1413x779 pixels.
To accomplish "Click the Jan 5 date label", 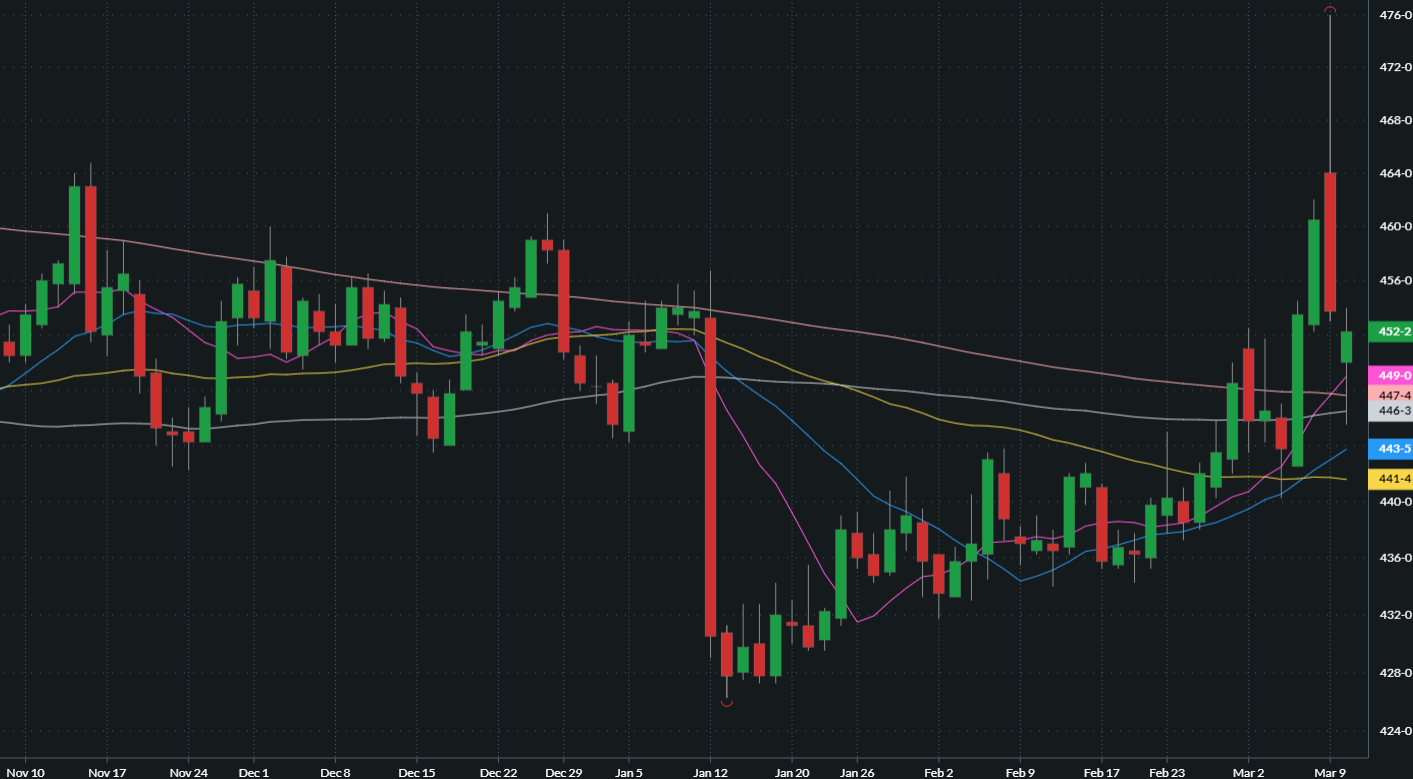I will tap(629, 773).
